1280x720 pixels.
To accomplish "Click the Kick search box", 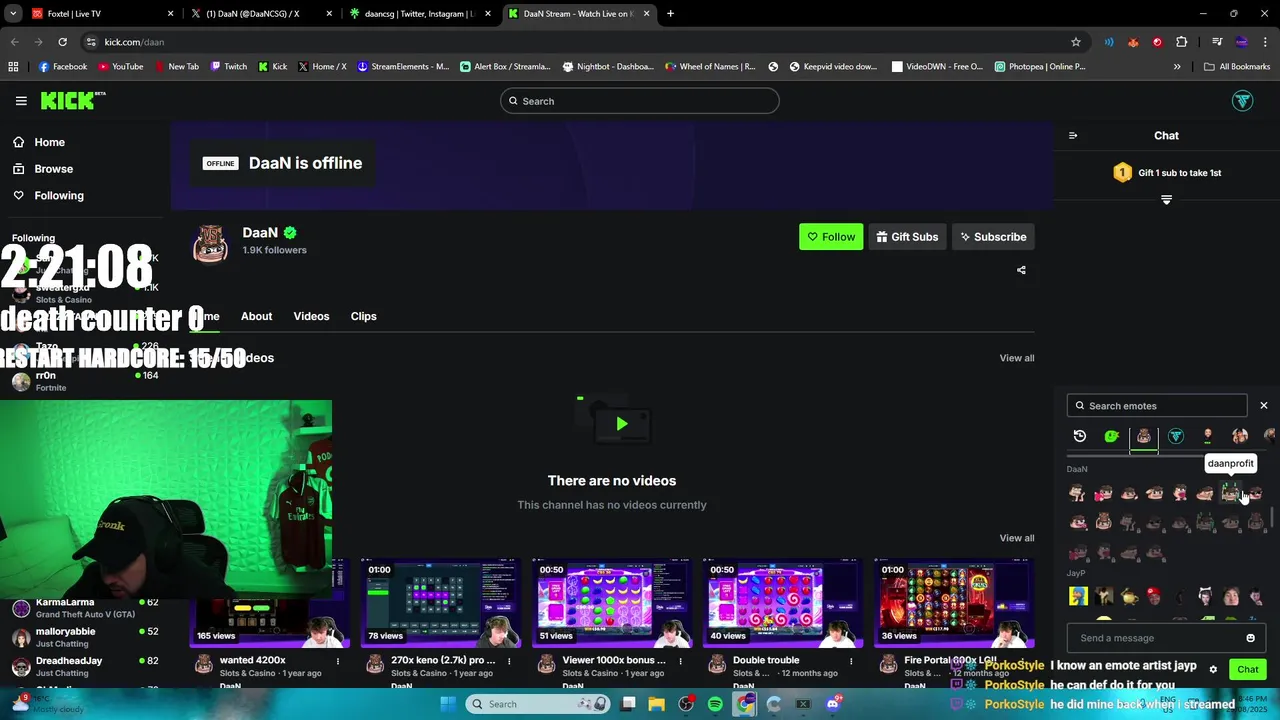I will 640,101.
